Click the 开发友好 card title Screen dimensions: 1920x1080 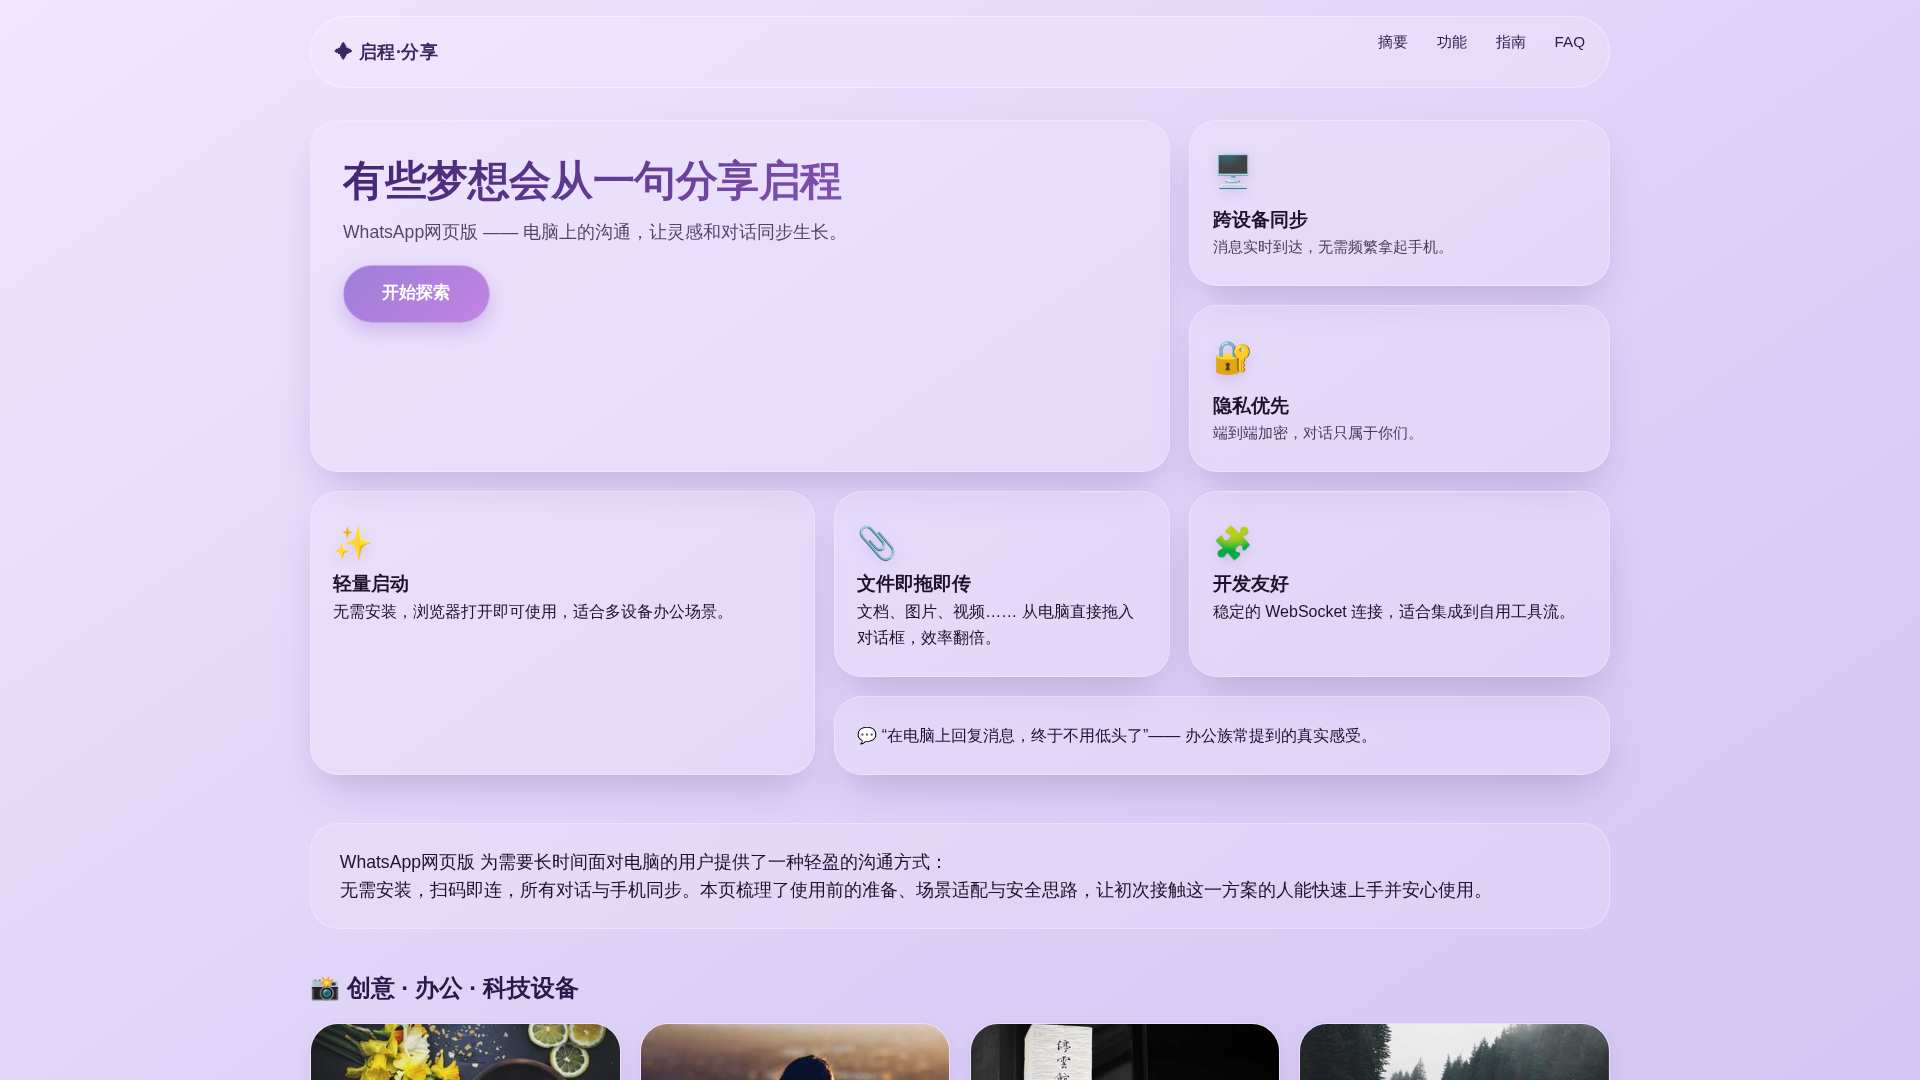coord(1250,584)
